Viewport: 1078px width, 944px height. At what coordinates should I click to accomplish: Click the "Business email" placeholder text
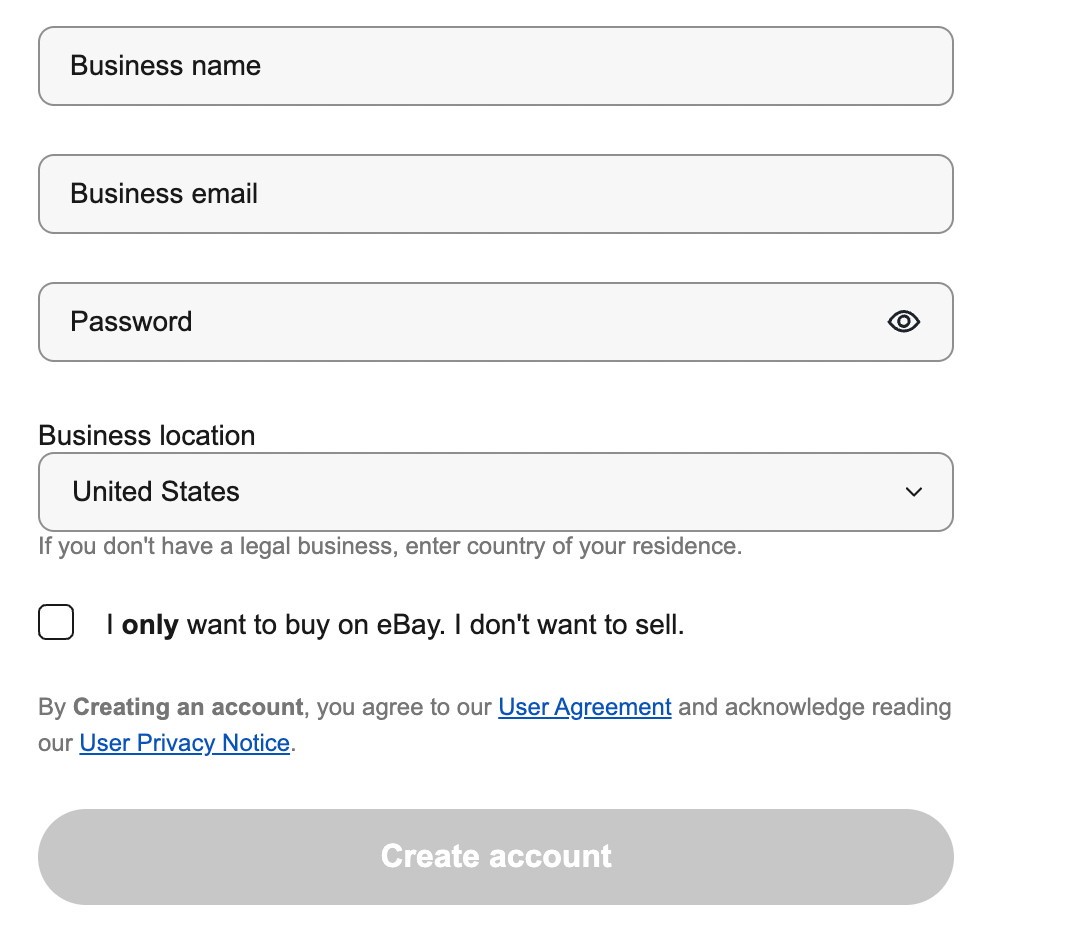[164, 194]
